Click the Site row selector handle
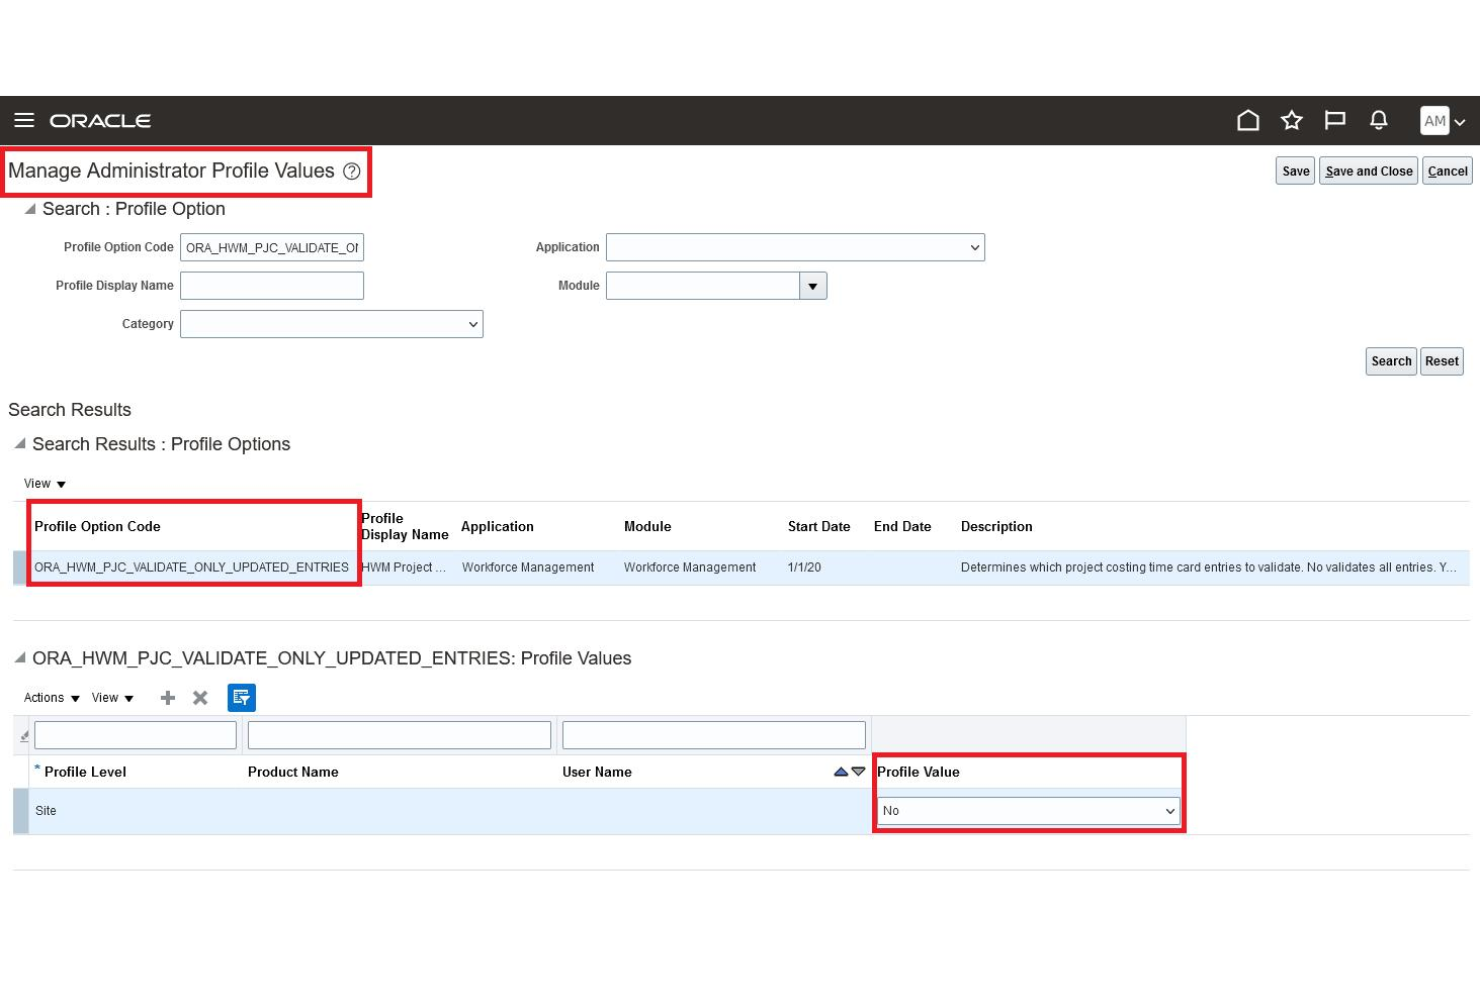 20,811
